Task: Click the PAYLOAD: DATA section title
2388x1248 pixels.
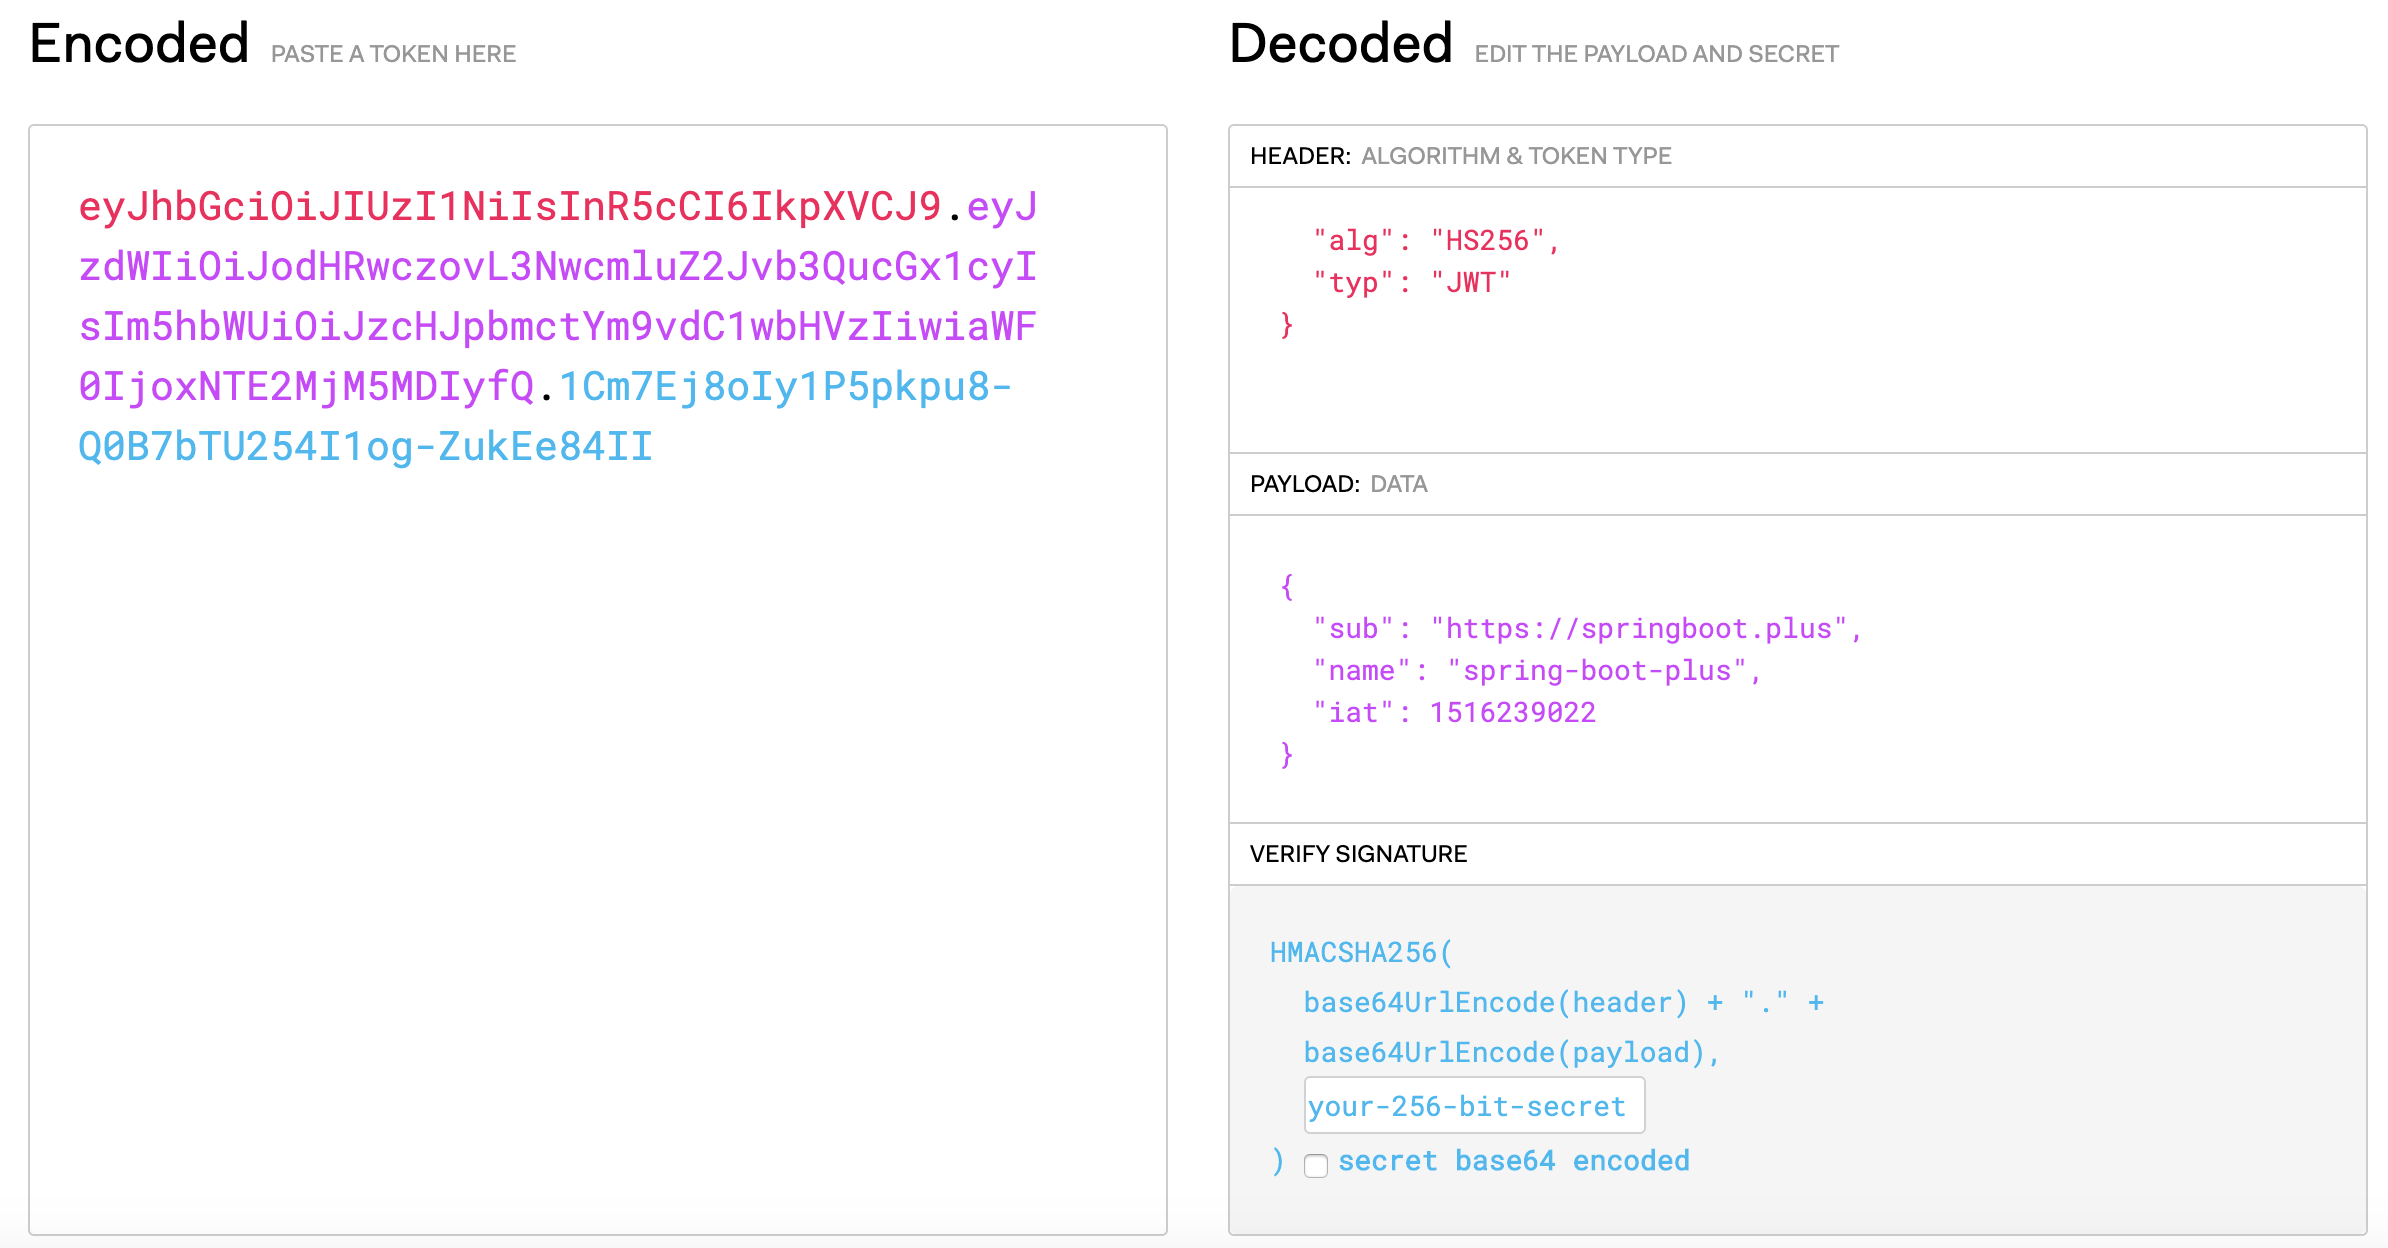Action: [1338, 484]
